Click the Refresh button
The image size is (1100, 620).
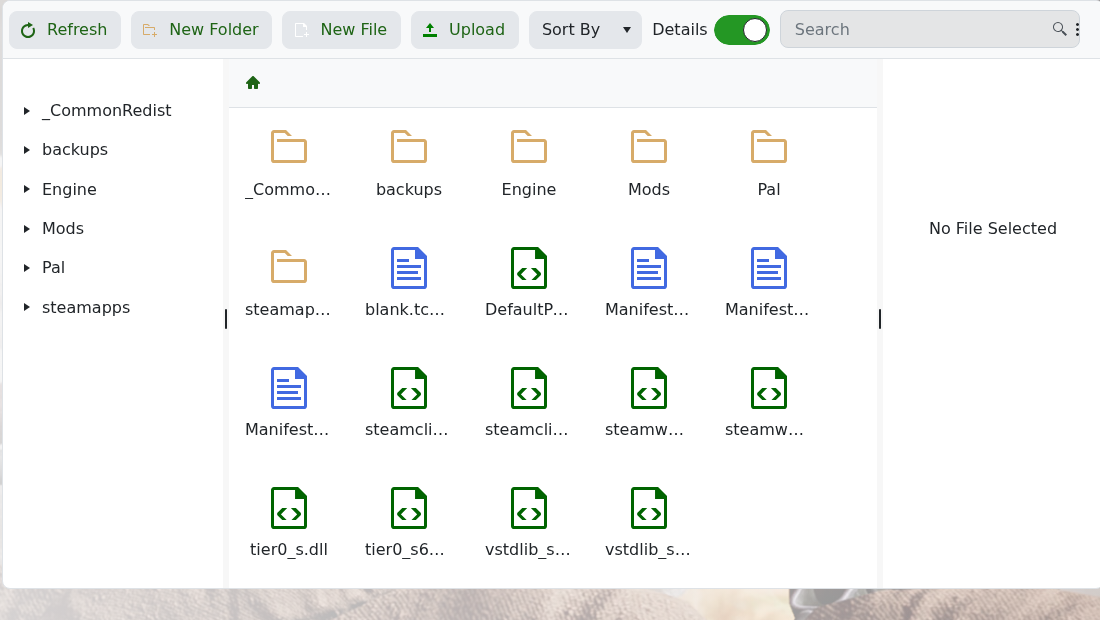click(65, 29)
